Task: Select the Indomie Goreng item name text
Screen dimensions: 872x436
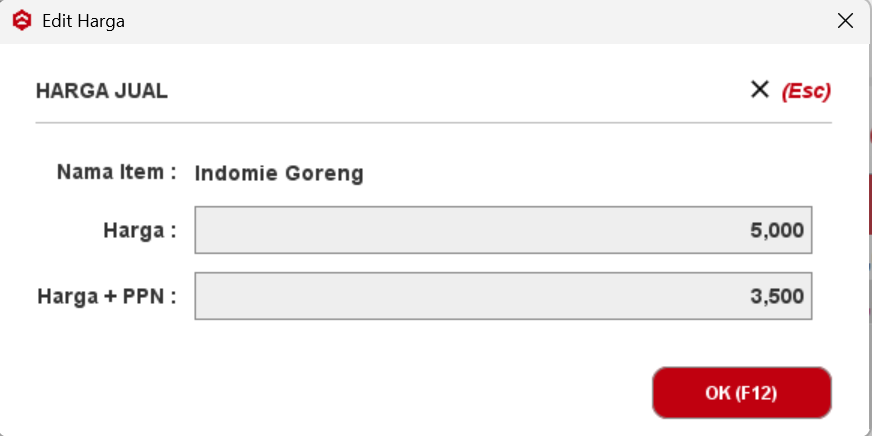Action: click(279, 174)
